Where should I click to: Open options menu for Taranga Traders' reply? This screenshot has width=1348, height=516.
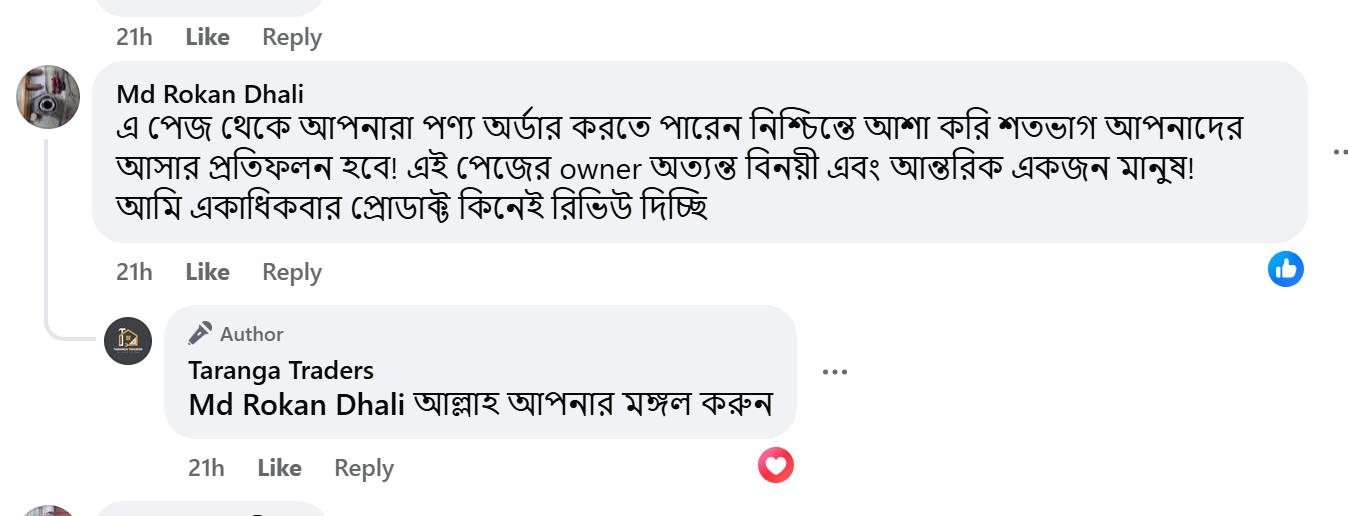(834, 372)
